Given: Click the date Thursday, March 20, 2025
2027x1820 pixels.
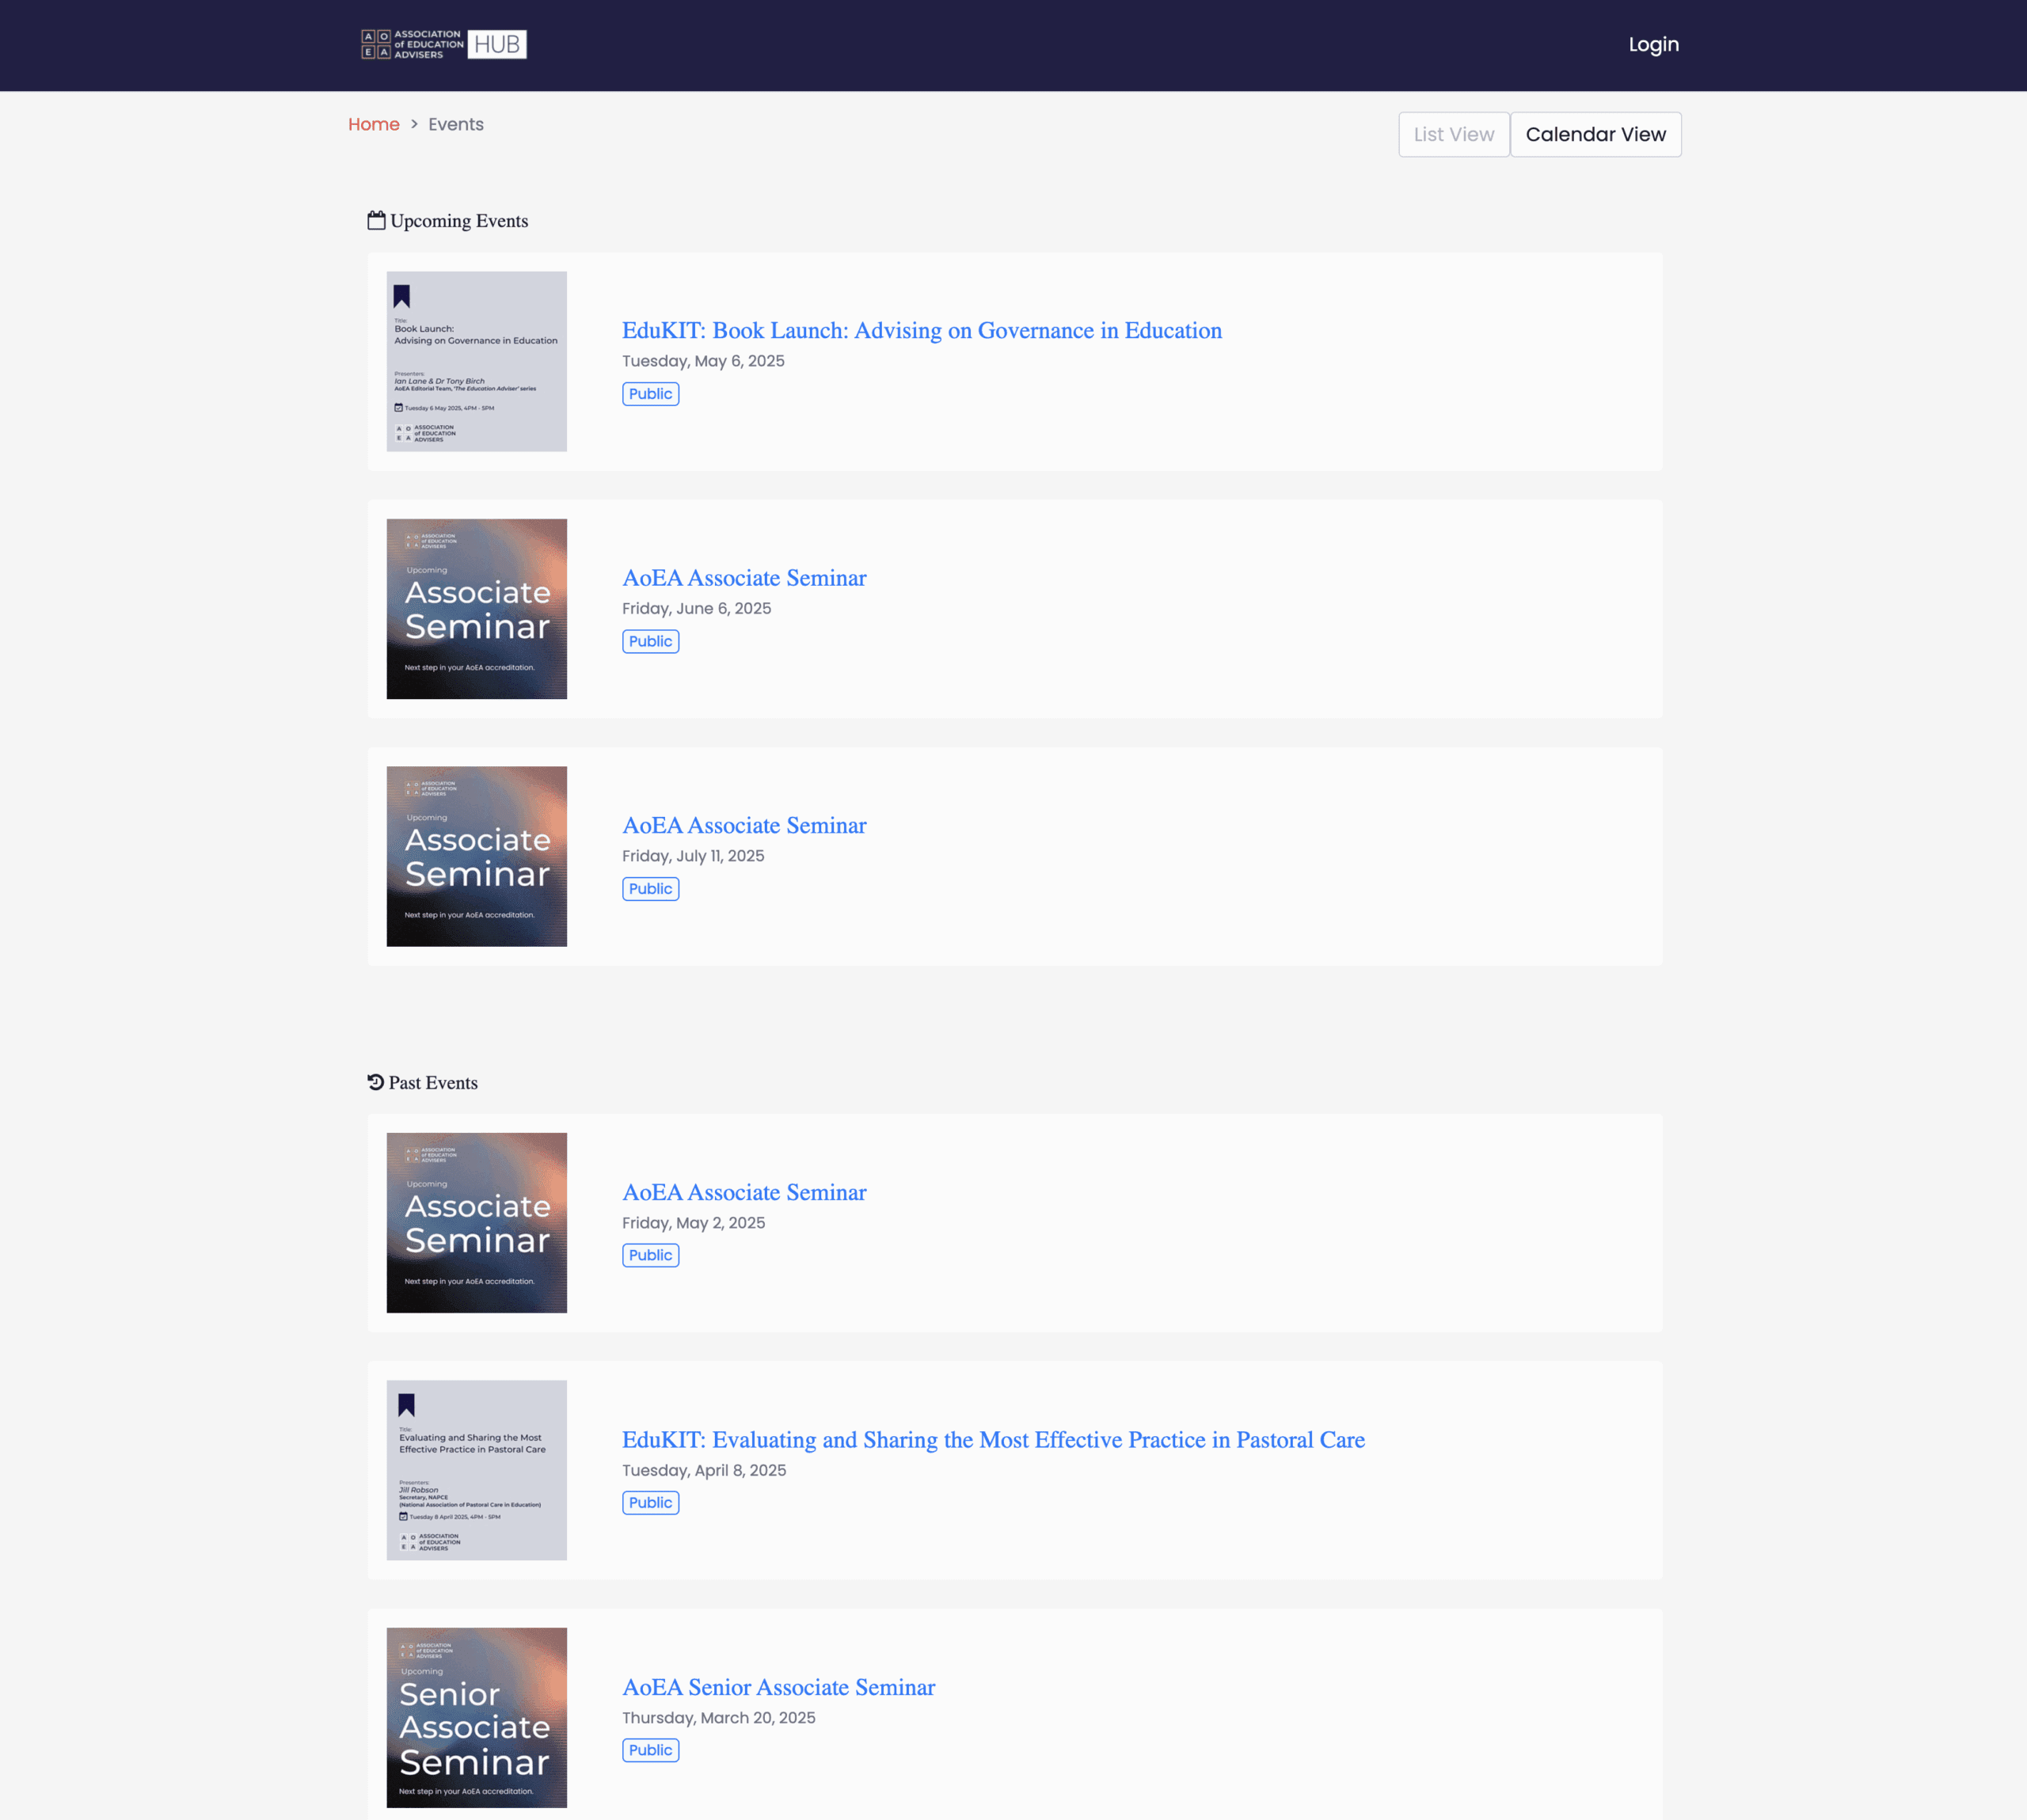Looking at the screenshot, I should pos(719,1718).
